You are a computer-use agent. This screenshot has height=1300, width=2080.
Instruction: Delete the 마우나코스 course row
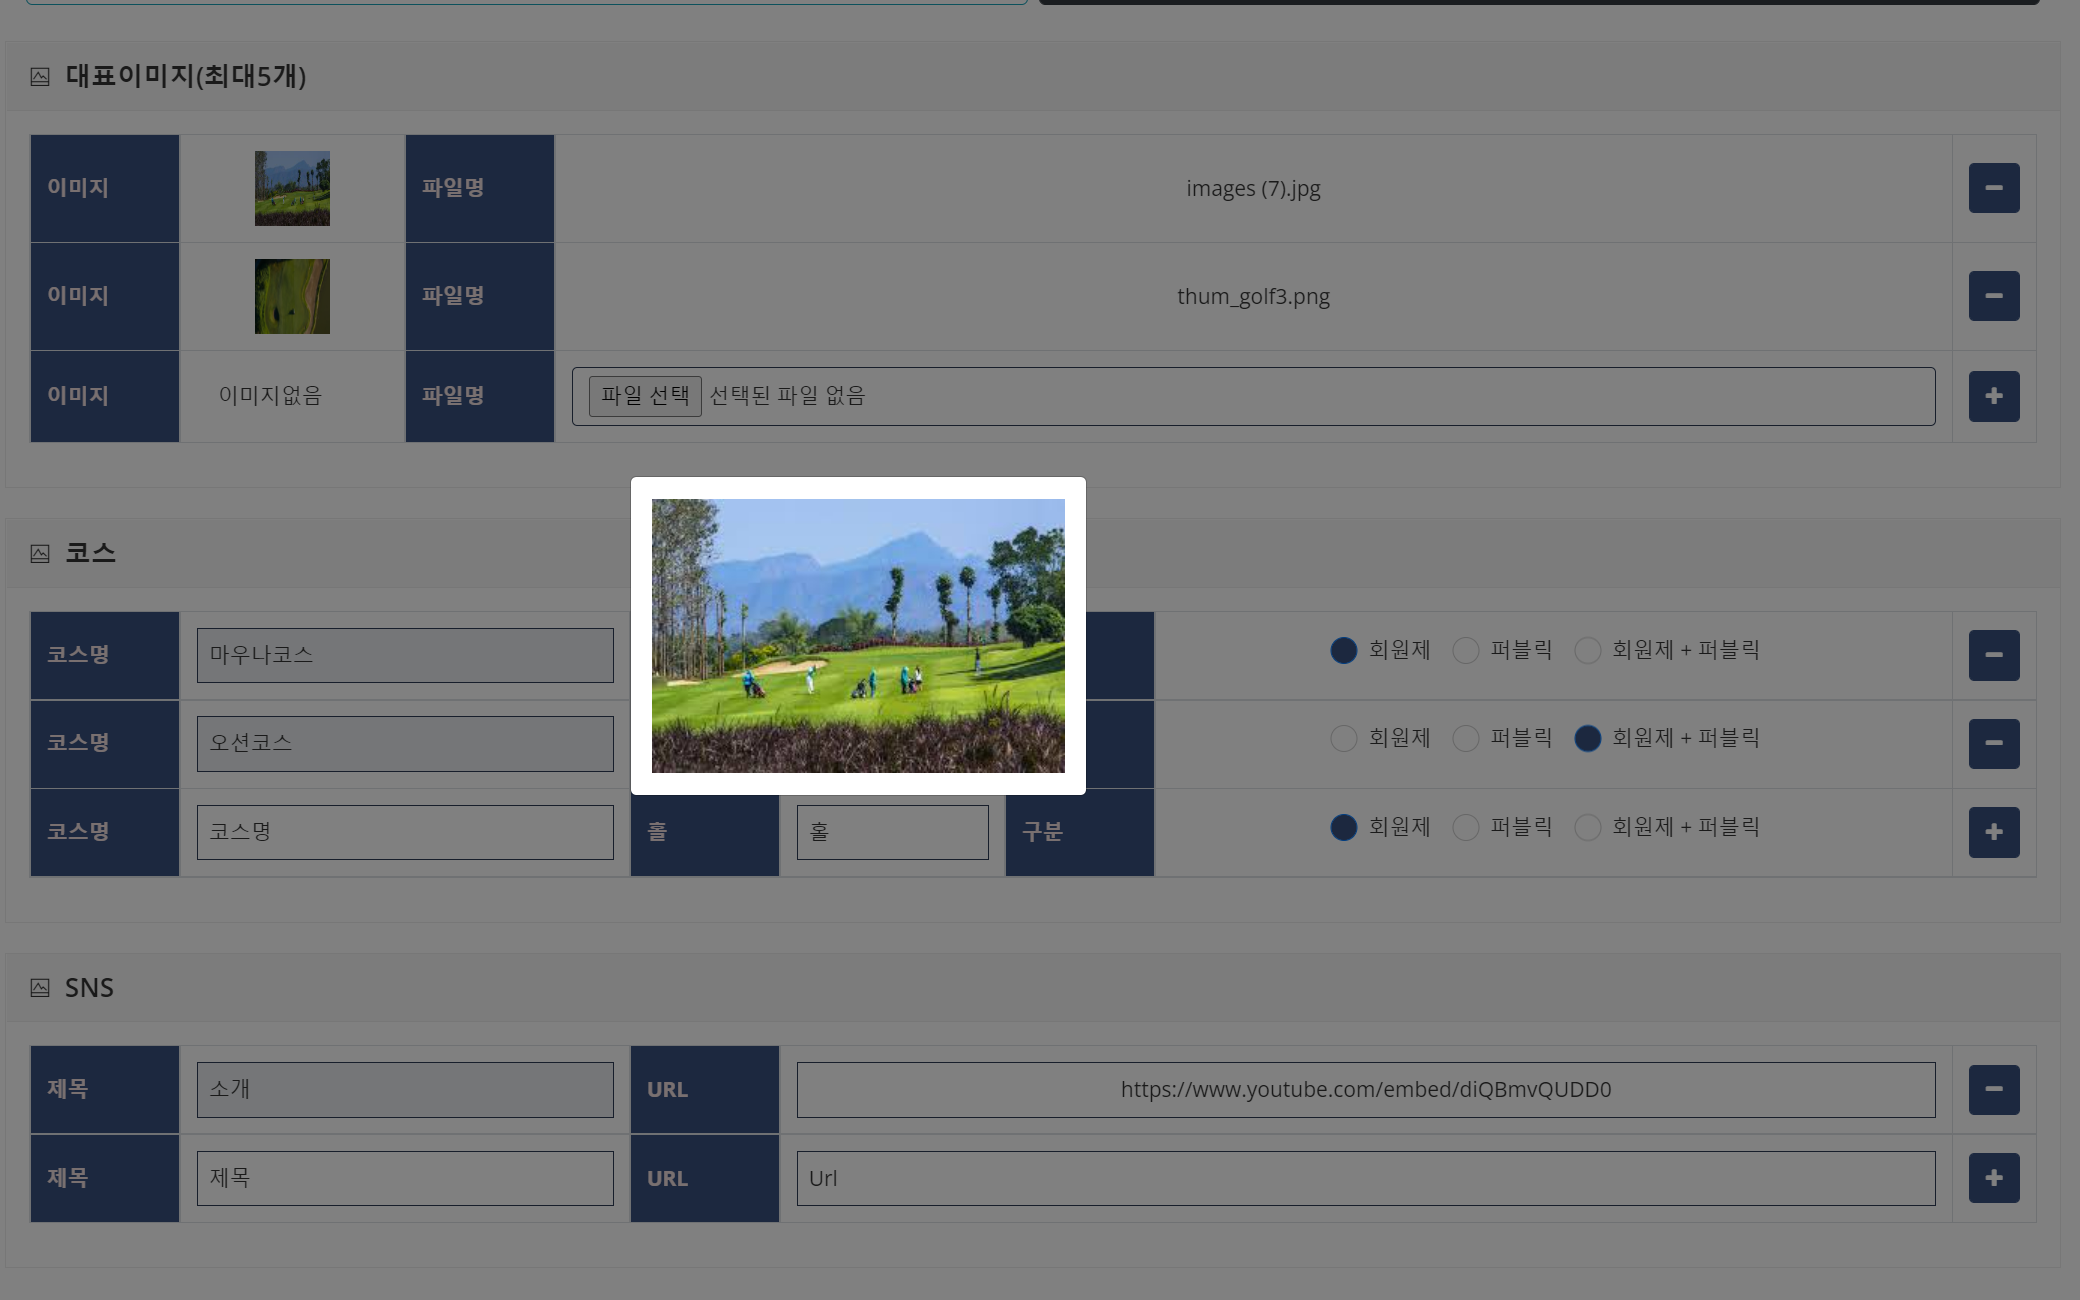pyautogui.click(x=1993, y=655)
